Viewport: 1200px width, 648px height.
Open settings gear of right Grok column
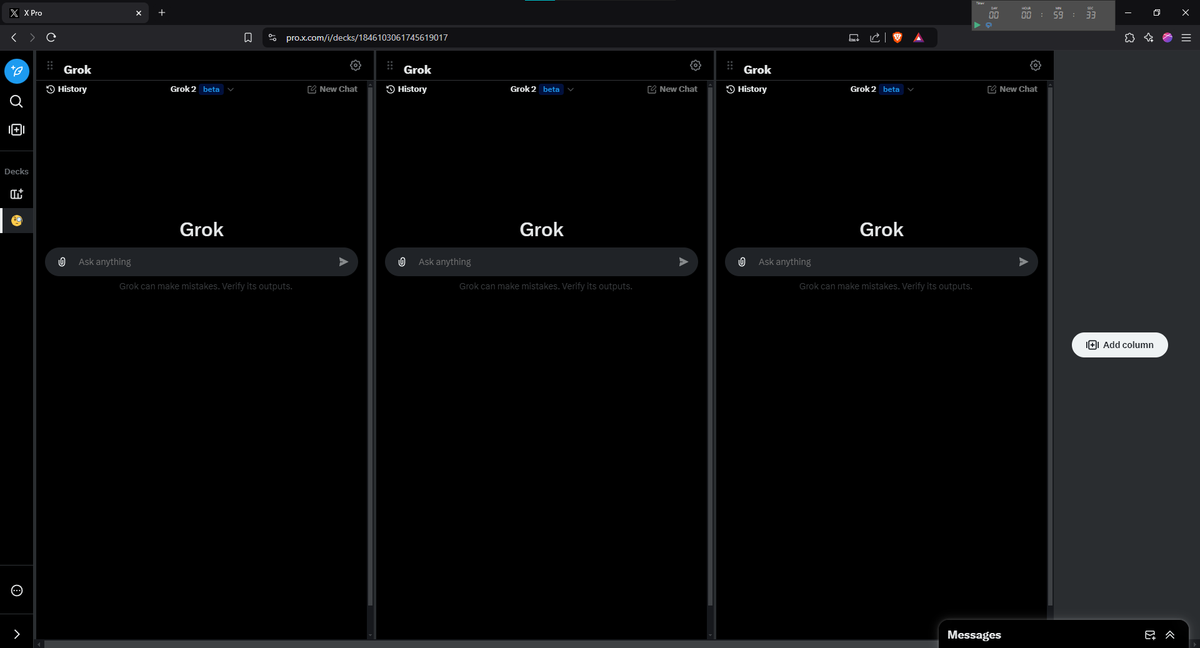[x=1036, y=66]
